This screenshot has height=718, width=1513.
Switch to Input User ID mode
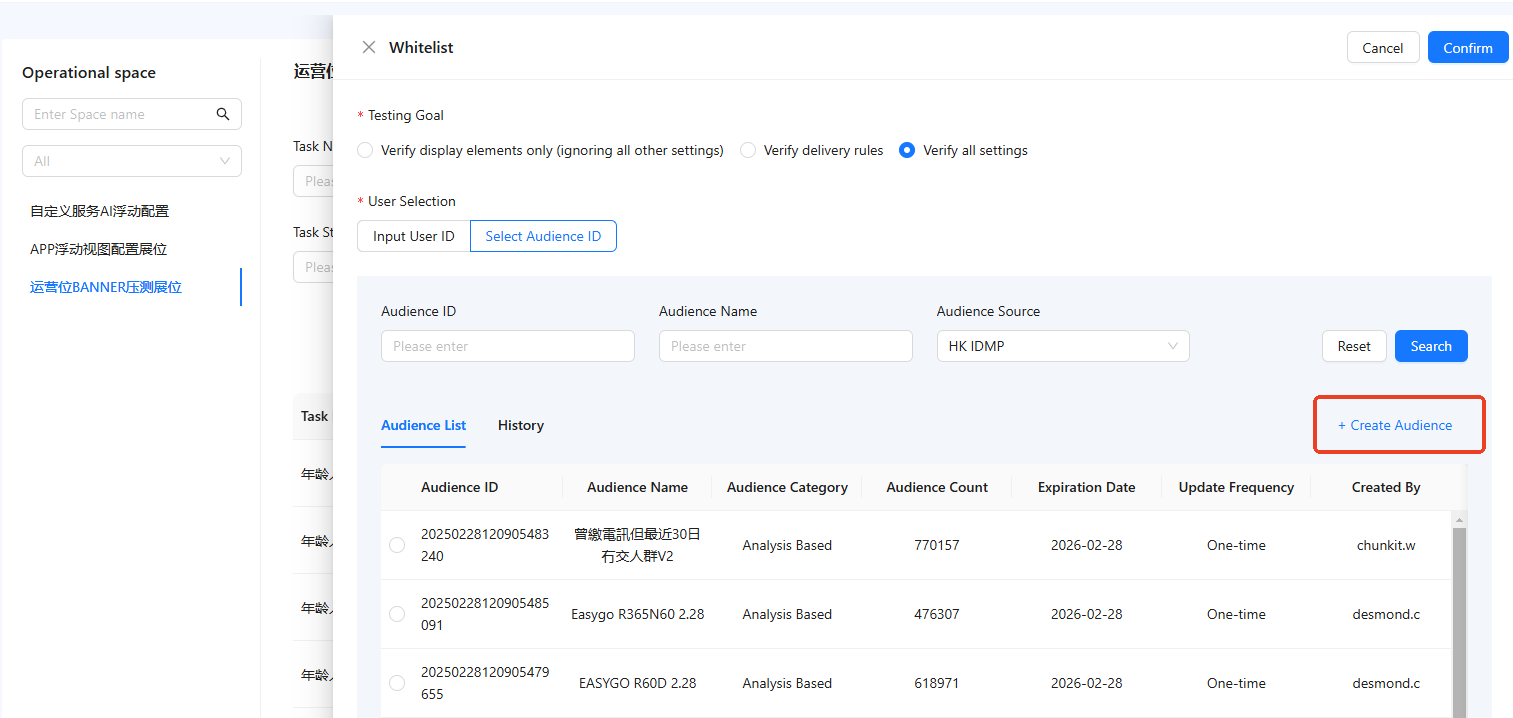coord(413,236)
